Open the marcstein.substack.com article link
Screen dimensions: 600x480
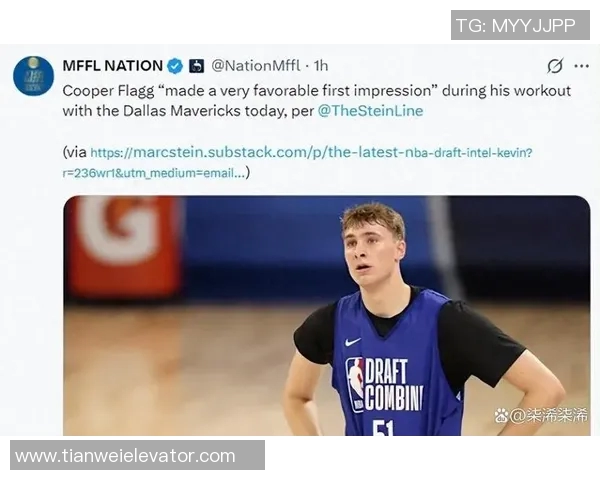click(x=311, y=152)
